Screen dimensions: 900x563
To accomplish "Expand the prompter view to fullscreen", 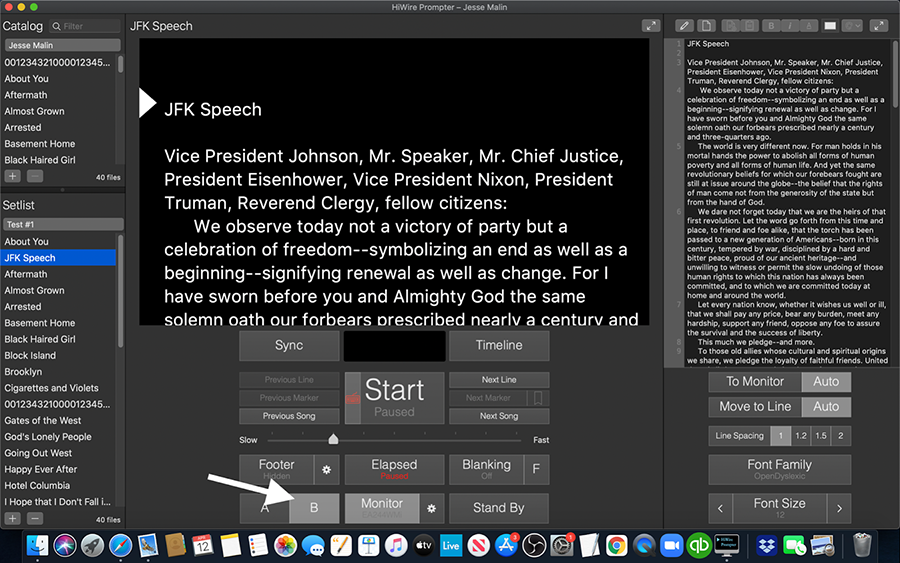I will pyautogui.click(x=651, y=26).
